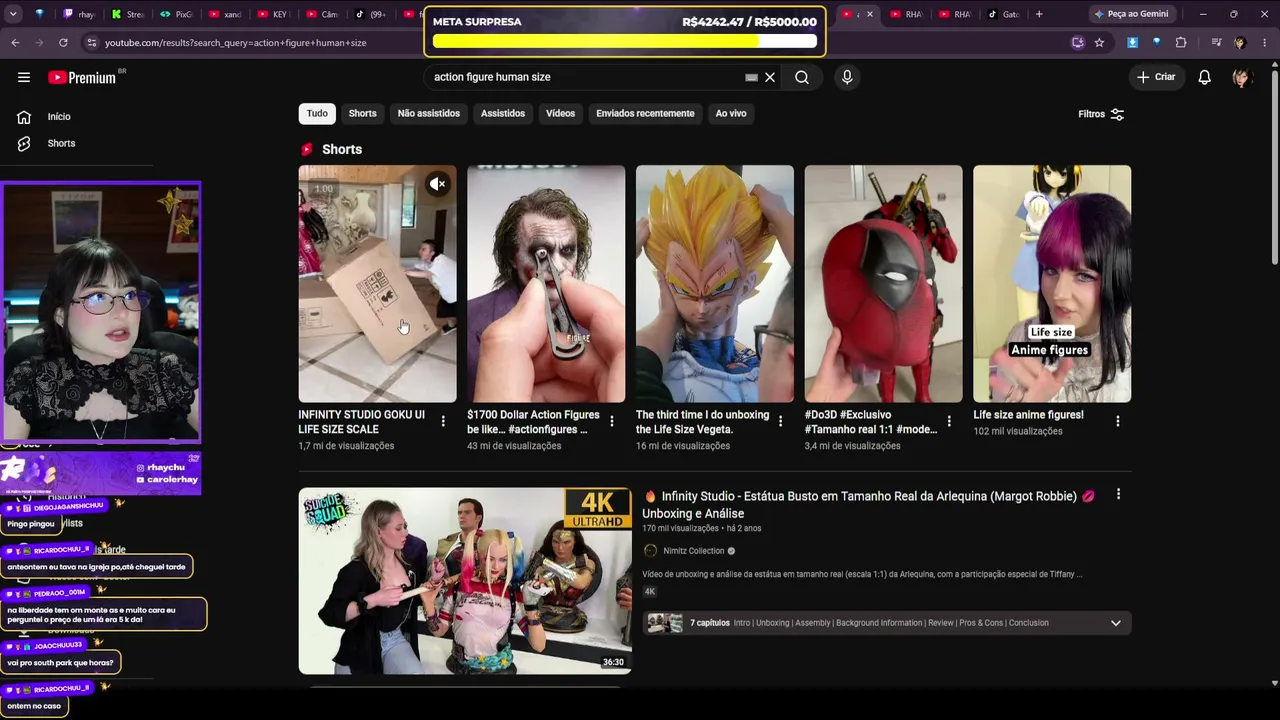1280x720 pixels.
Task: Bookmark this page with the star
Action: [1099, 43]
